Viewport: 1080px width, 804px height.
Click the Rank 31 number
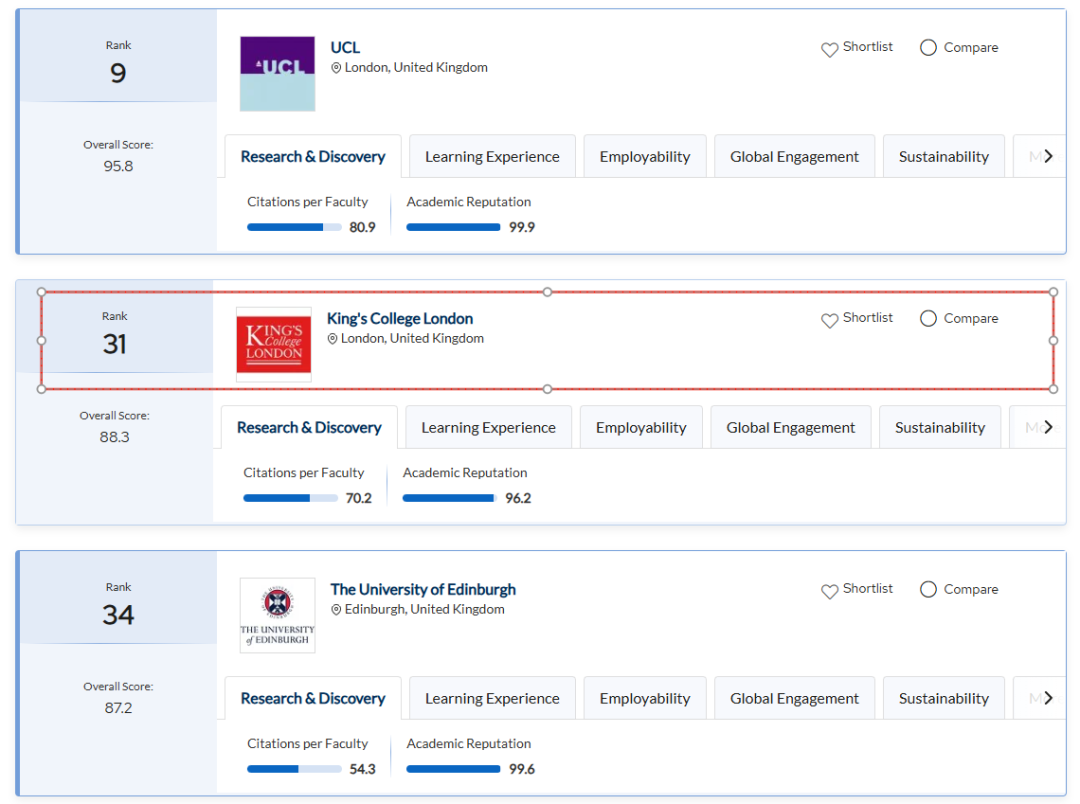coord(114,344)
